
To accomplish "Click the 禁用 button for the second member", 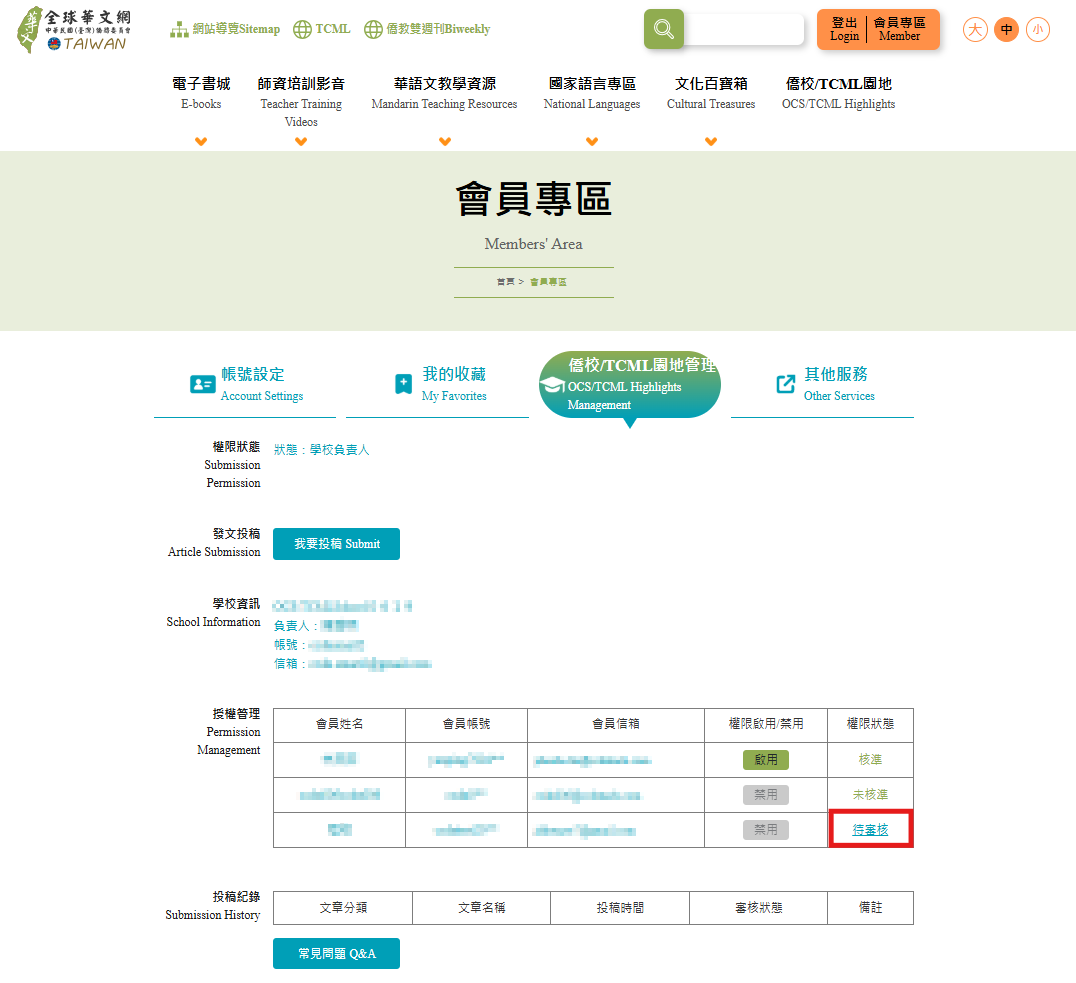I will [x=766, y=794].
